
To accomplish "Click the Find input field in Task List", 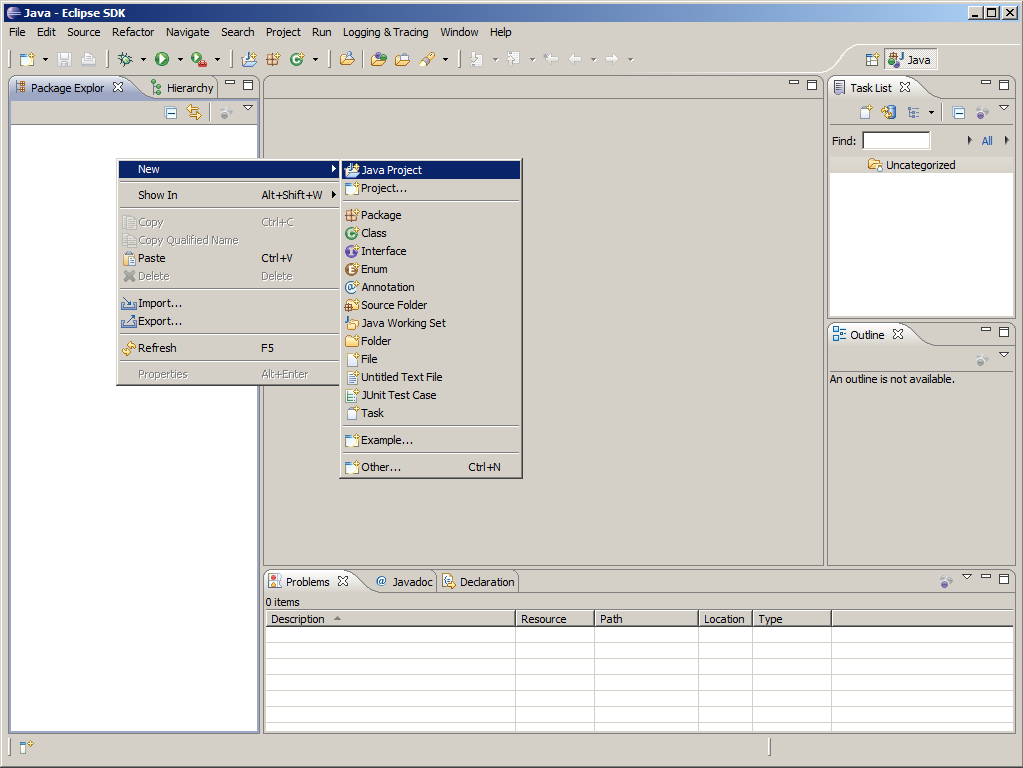I will (896, 141).
